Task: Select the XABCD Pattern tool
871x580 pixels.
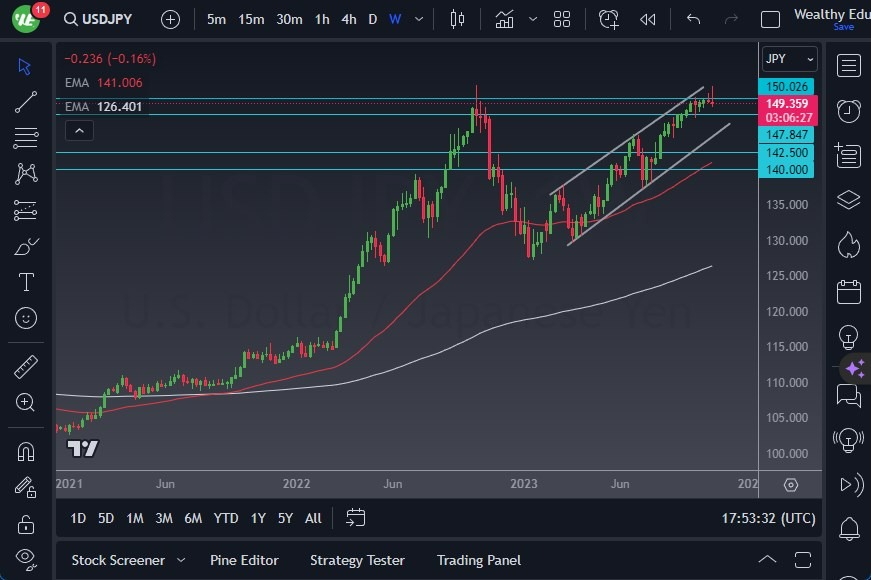Action: tap(25, 174)
